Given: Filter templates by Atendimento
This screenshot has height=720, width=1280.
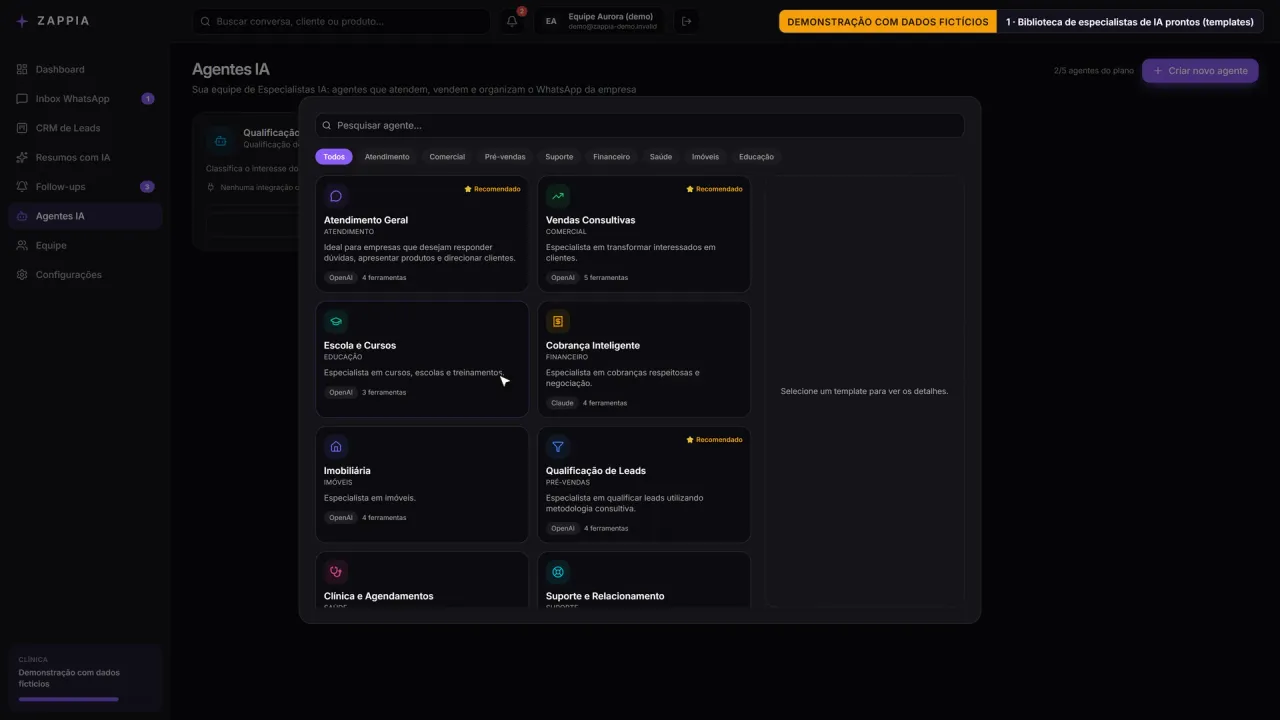Looking at the screenshot, I should click(387, 157).
